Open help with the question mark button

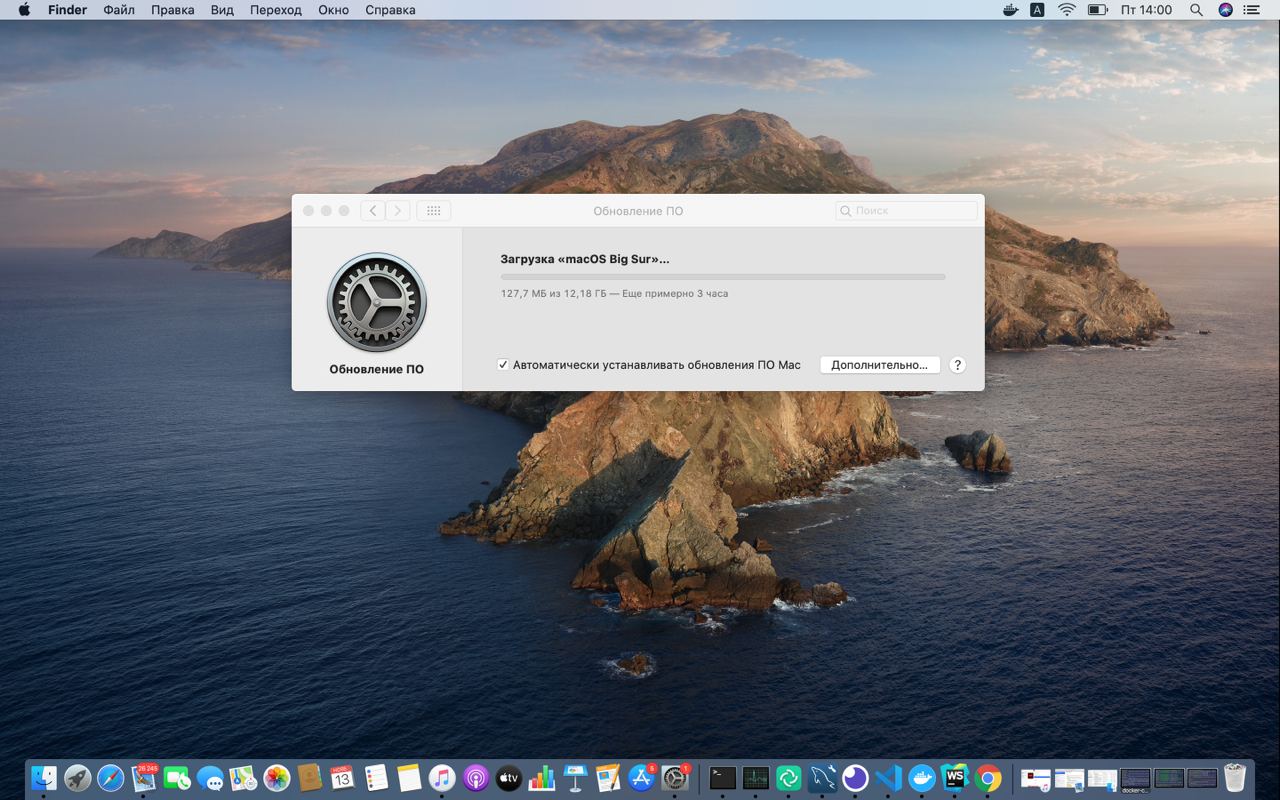pyautogui.click(x=957, y=365)
